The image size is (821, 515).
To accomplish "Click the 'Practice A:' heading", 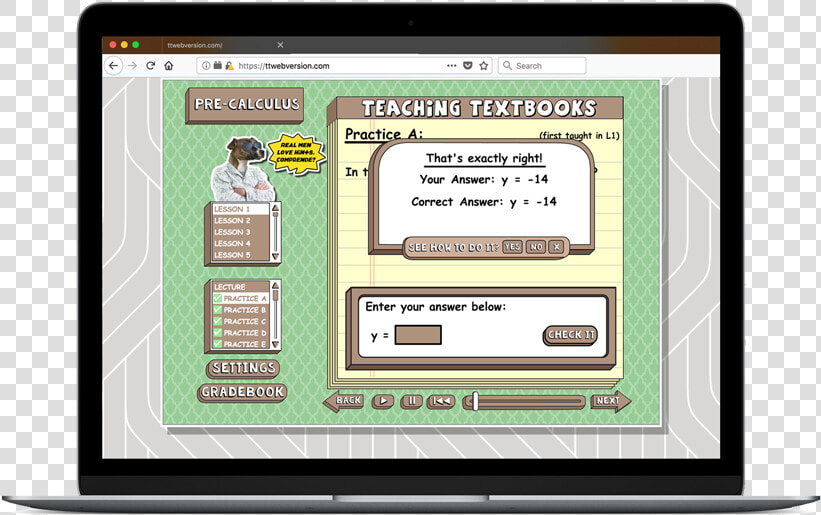I will [x=383, y=135].
